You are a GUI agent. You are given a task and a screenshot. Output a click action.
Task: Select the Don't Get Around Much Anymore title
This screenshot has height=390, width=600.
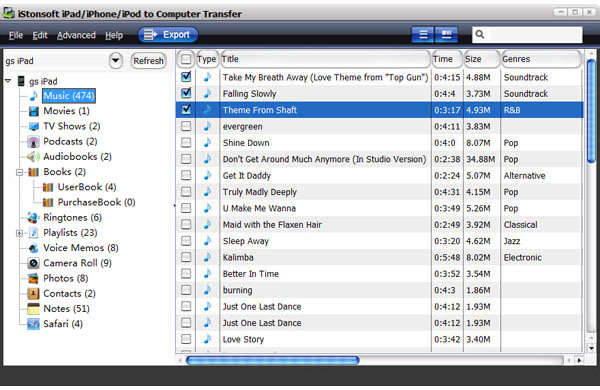324,159
